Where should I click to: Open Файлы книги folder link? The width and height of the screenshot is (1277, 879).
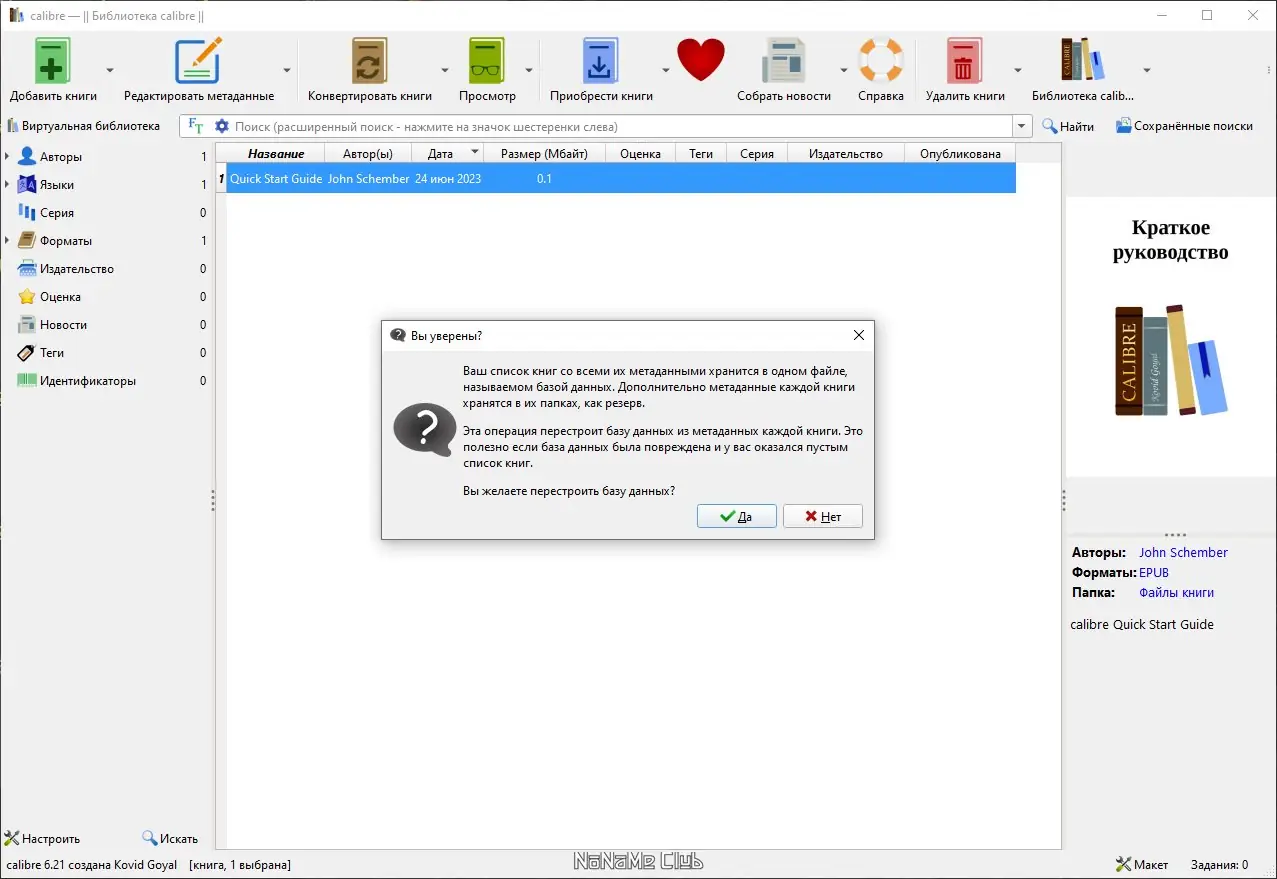coord(1176,593)
